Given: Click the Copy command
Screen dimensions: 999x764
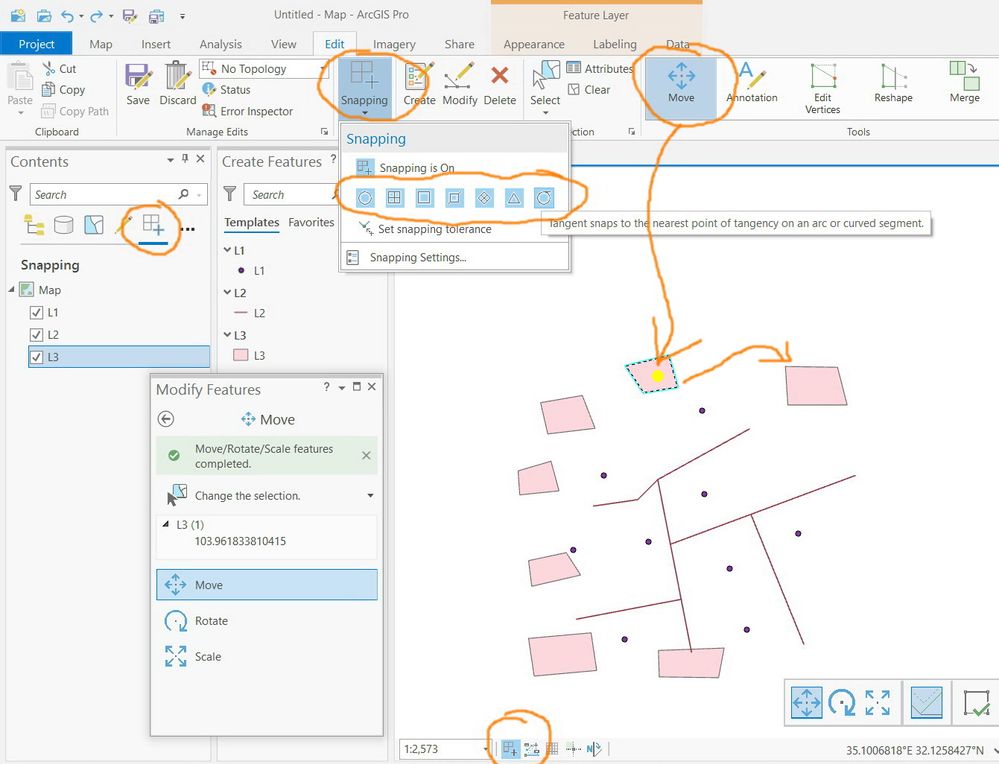Looking at the screenshot, I should point(63,90).
